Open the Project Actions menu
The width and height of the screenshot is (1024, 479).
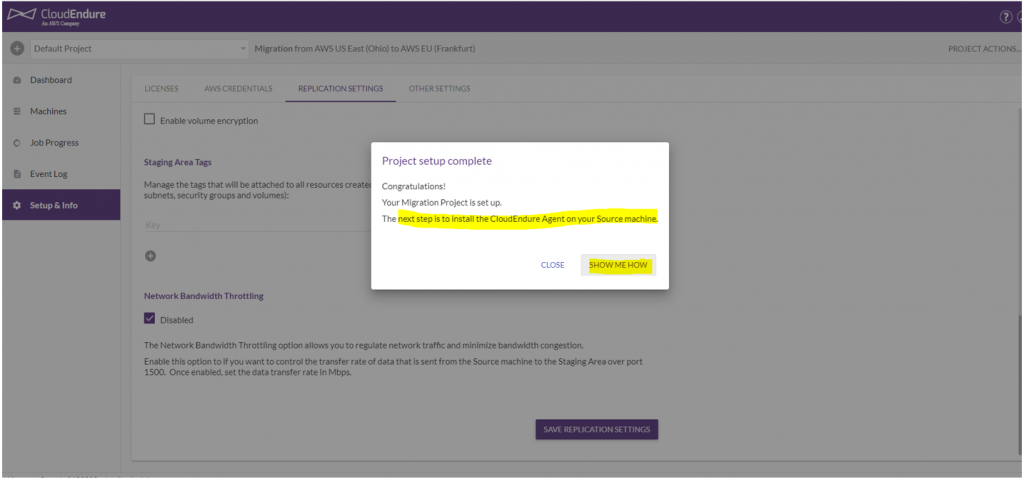pos(984,49)
